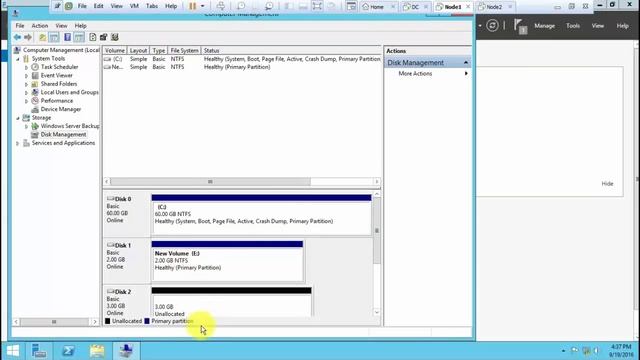Click the speaker icon in system tray
Viewport: 640px width, 360px height.
click(x=597, y=351)
